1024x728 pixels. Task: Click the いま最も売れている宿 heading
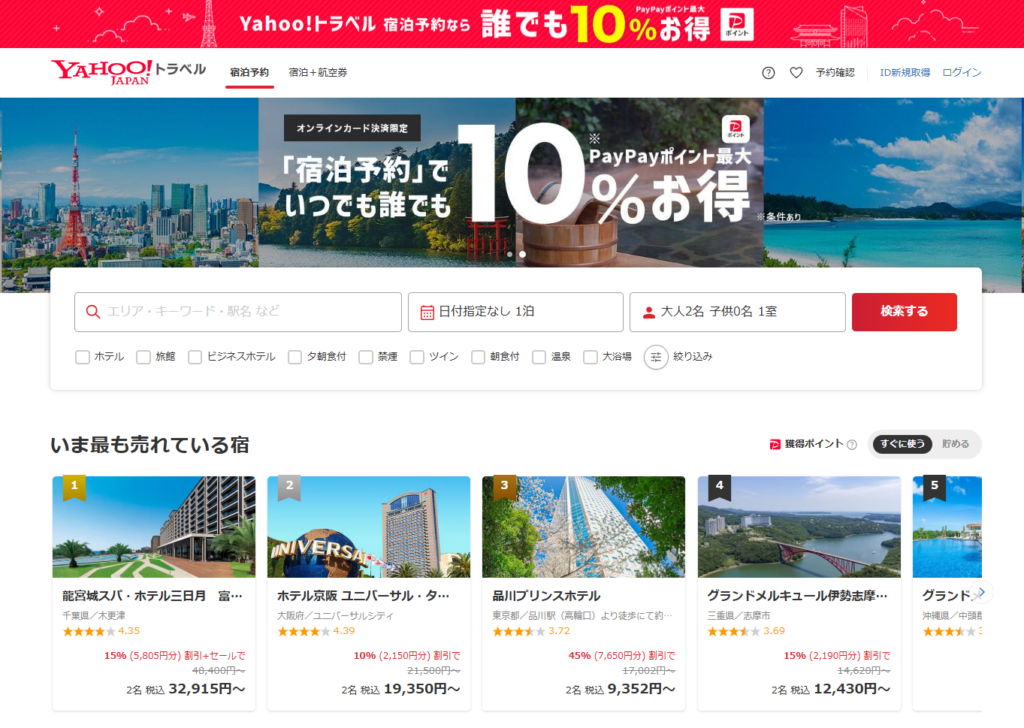150,445
